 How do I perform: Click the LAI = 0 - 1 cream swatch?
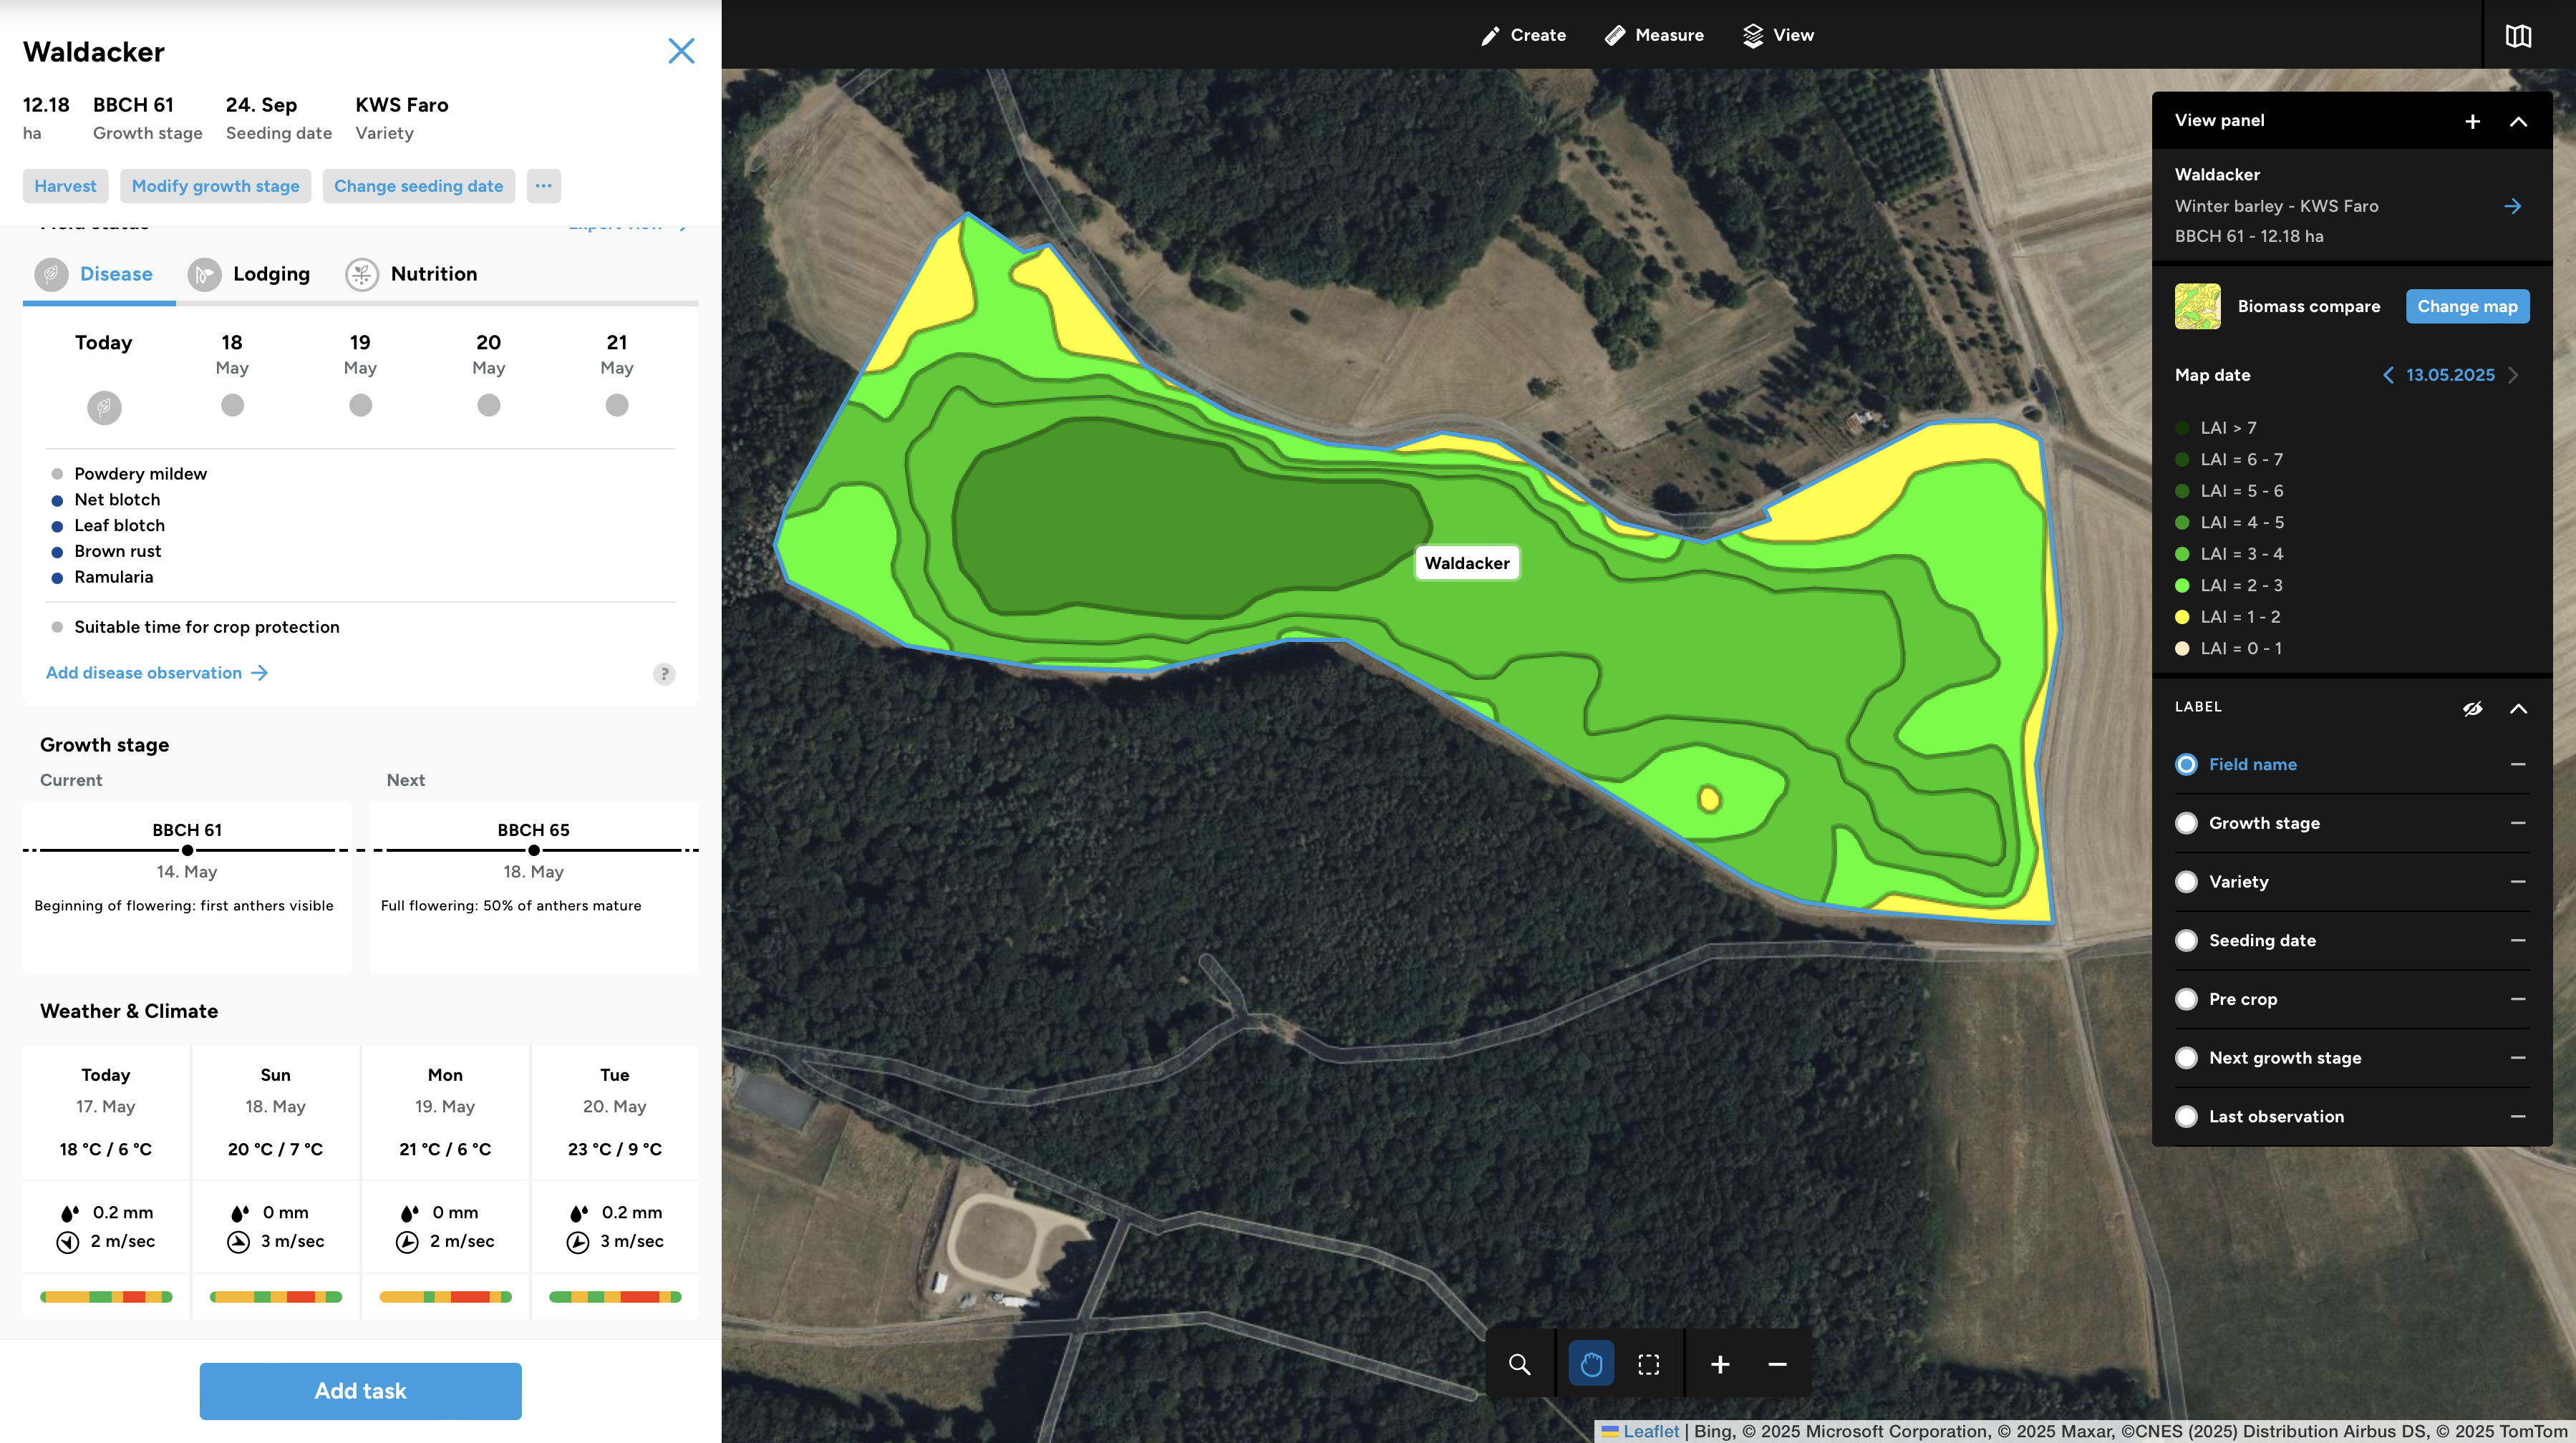point(2182,649)
